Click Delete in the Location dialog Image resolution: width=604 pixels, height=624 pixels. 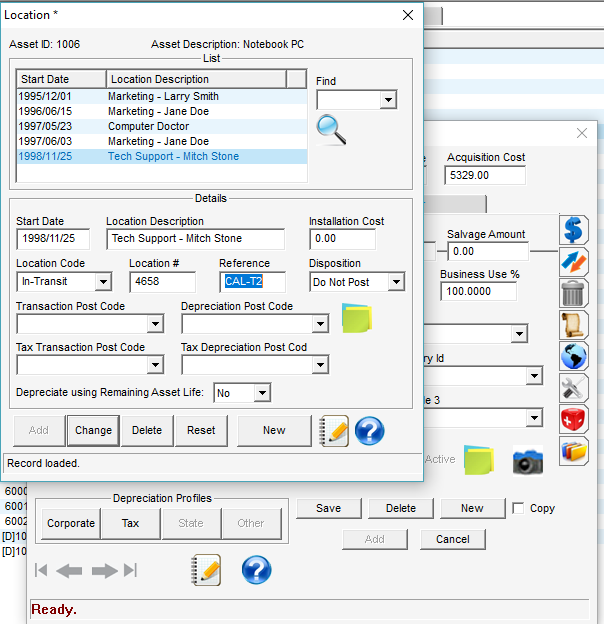147,431
